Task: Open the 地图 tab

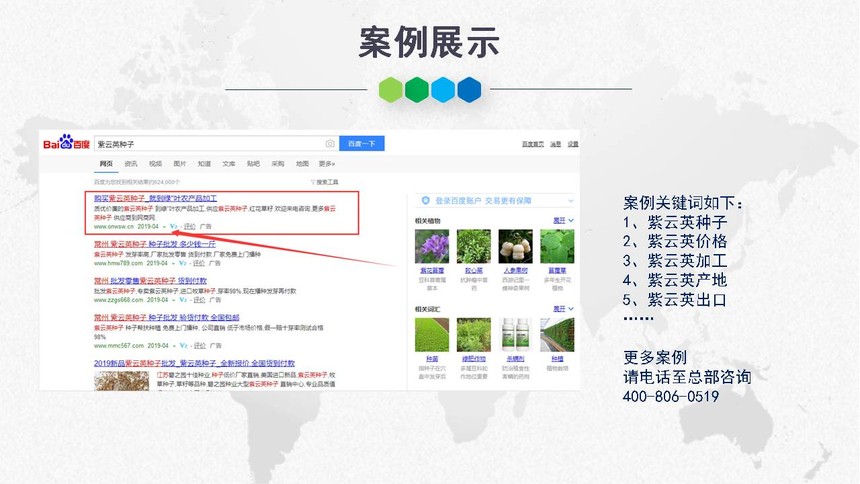Action: [x=302, y=164]
